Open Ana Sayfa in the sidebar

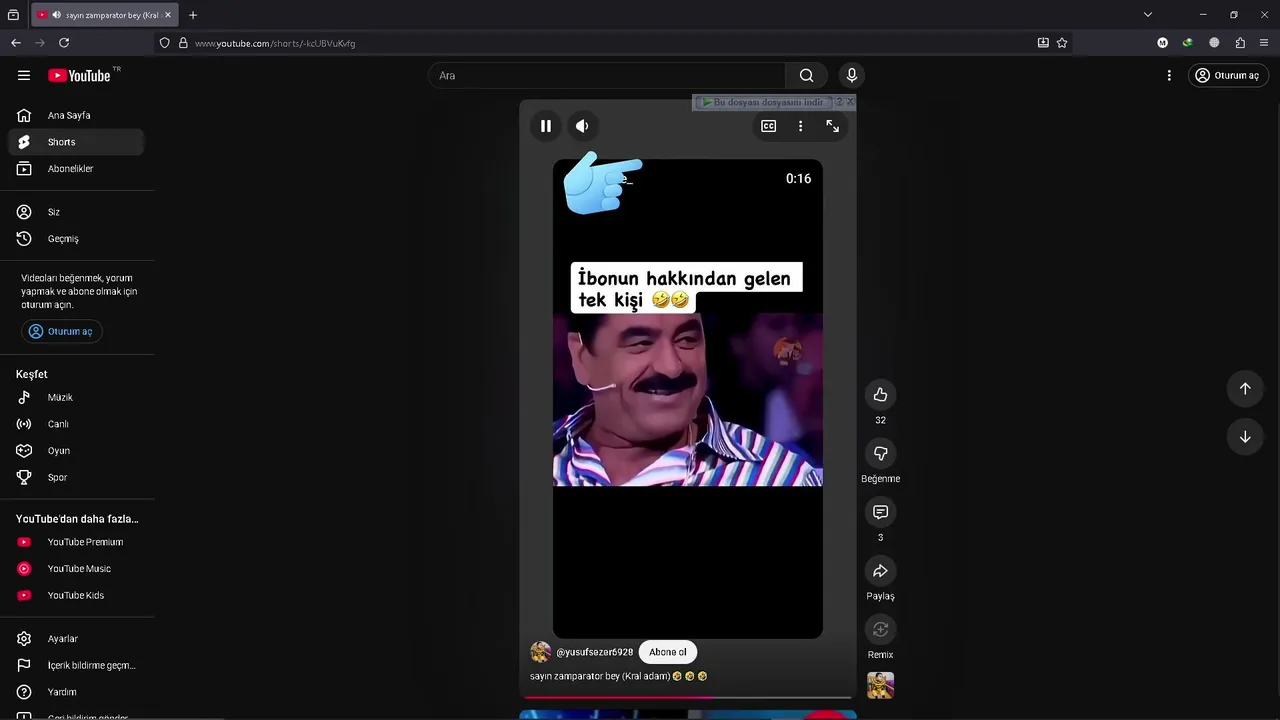click(76, 115)
